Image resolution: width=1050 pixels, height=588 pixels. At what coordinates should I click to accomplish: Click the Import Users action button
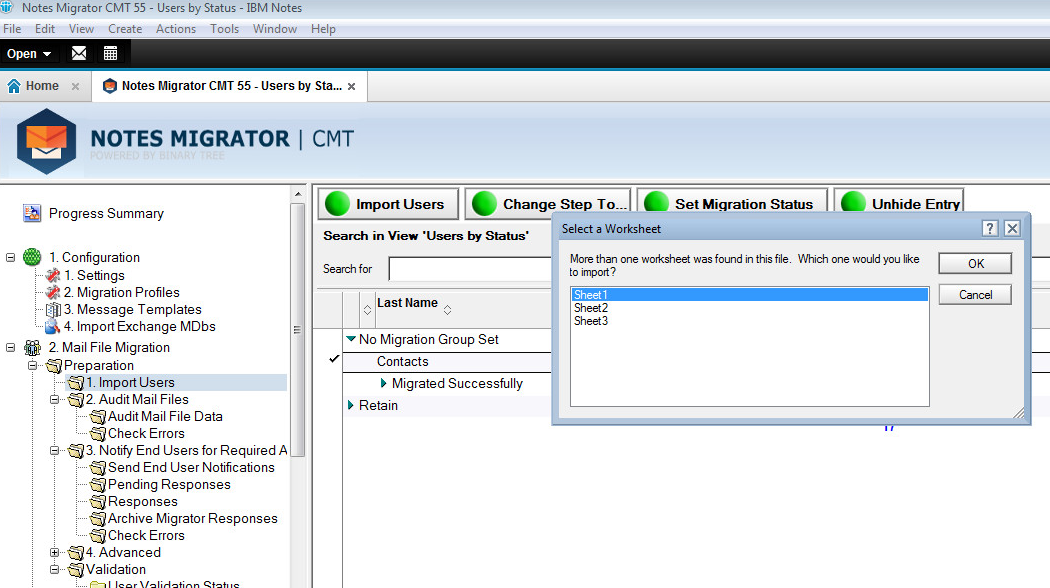[x=388, y=204]
